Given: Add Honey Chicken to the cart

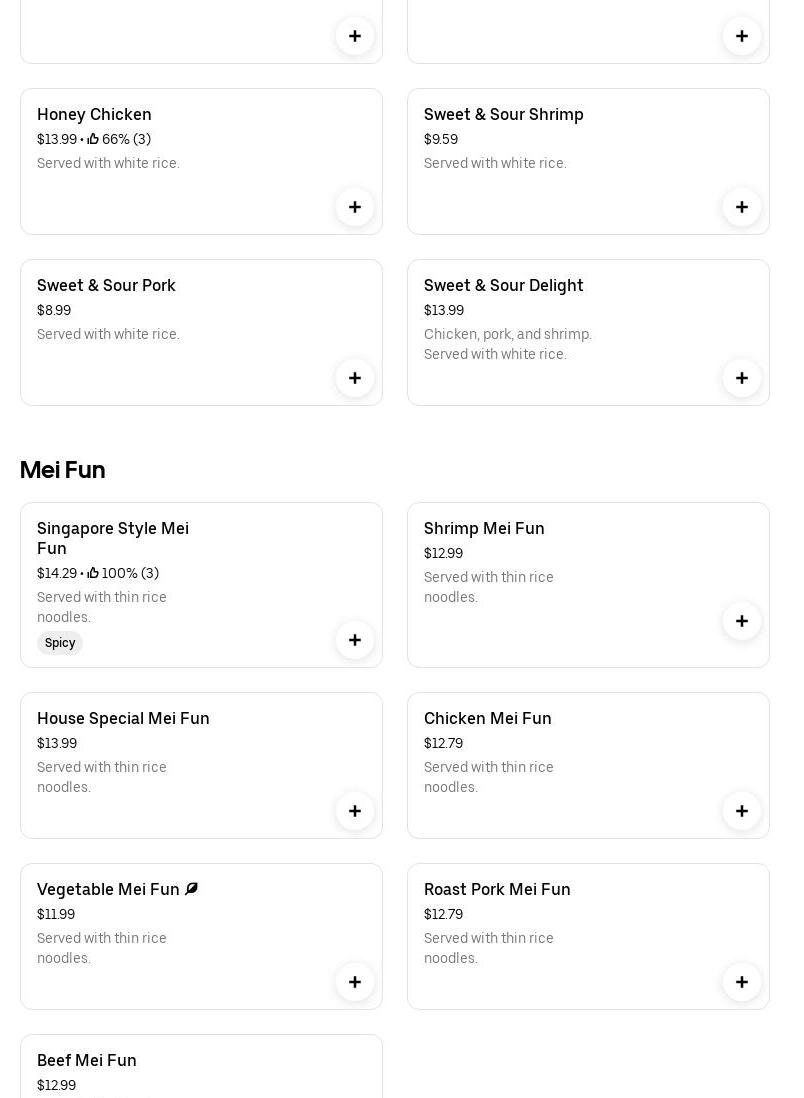Looking at the screenshot, I should 355,207.
